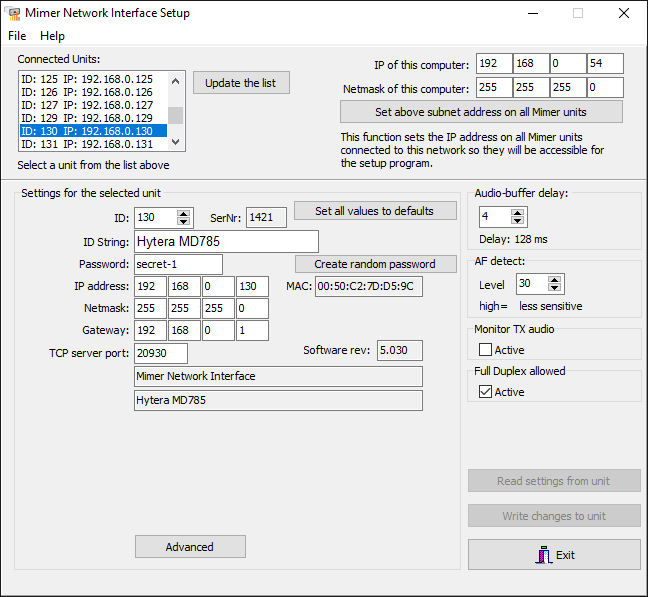The image size is (648, 597).
Task: Increase Audio-buffer delay with up arrow
Action: 517,213
